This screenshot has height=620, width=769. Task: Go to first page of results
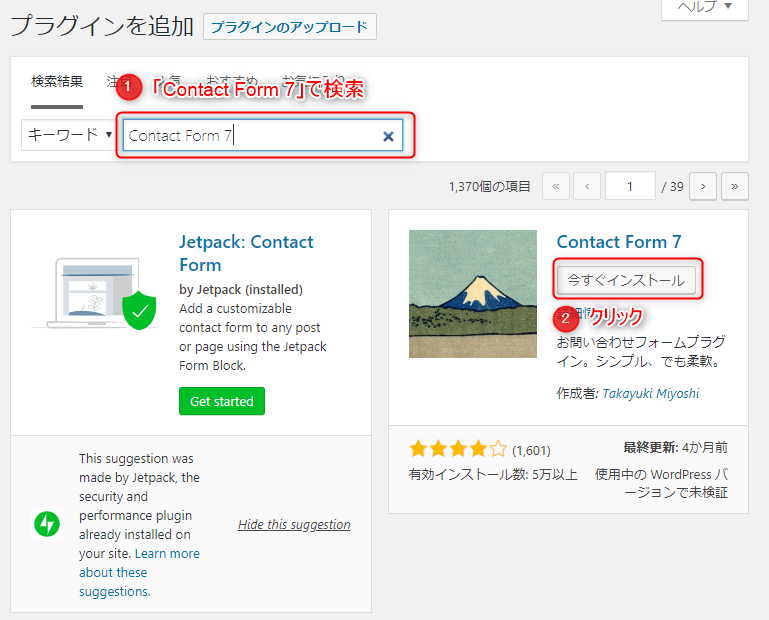556,186
